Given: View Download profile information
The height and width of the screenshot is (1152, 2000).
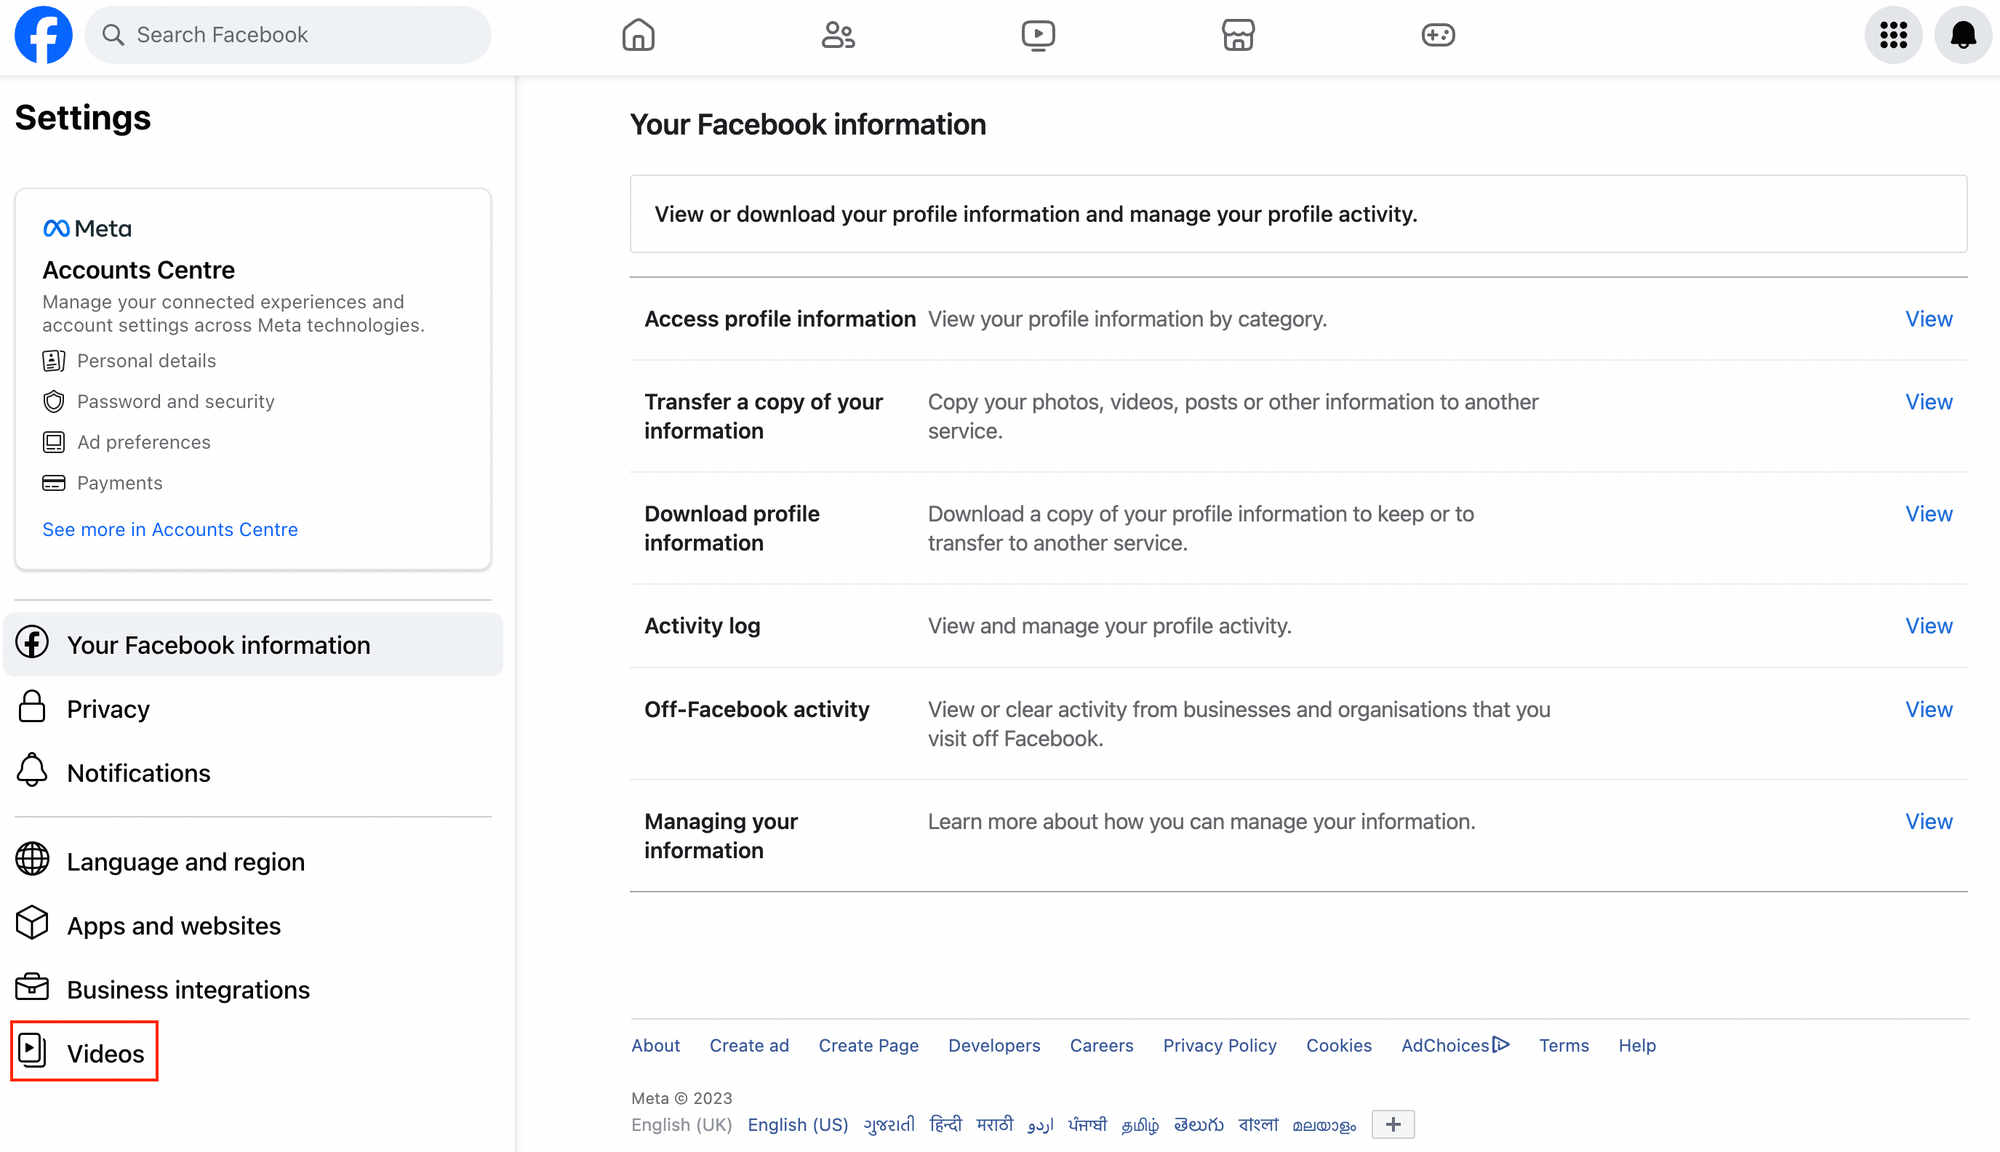Looking at the screenshot, I should 1928,514.
